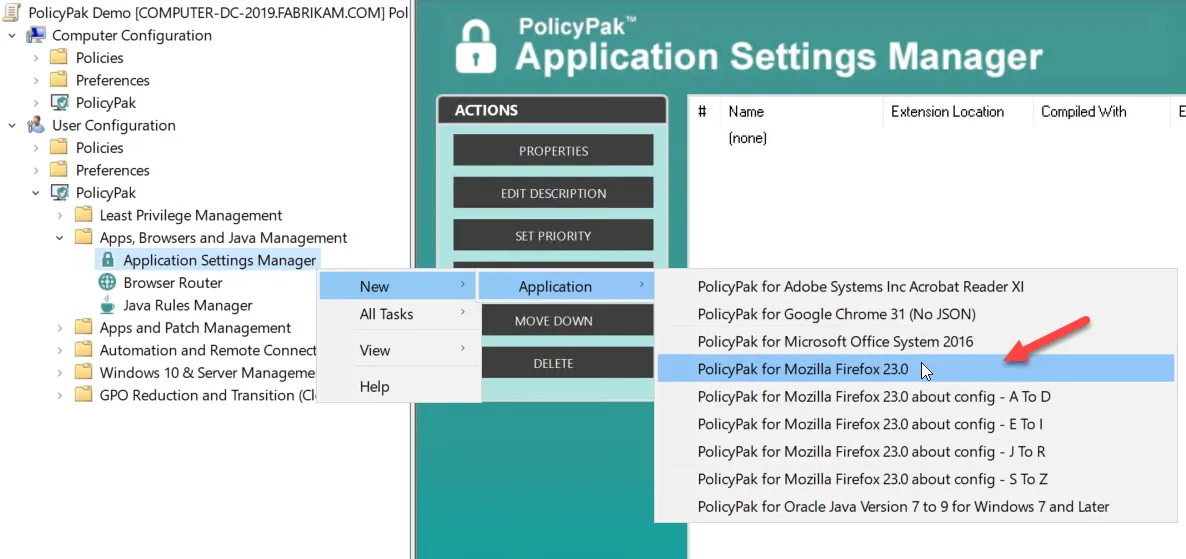Select PolicyPak for Google Chrome 31 (No JSON)
This screenshot has width=1186, height=559.
915,314
